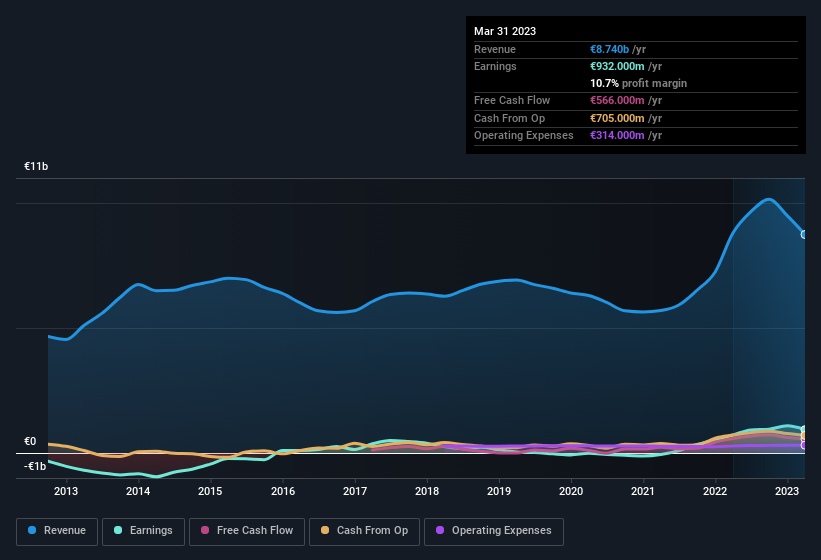
Task: Toggle the Free Cash Flow legend button
Action: coord(247,531)
